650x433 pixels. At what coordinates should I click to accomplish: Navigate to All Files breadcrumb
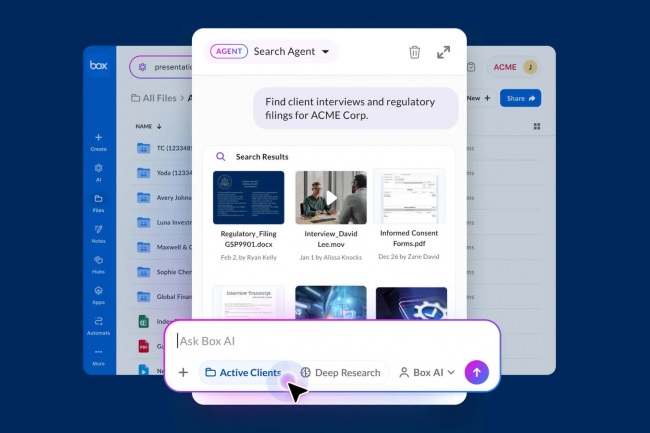tap(154, 98)
